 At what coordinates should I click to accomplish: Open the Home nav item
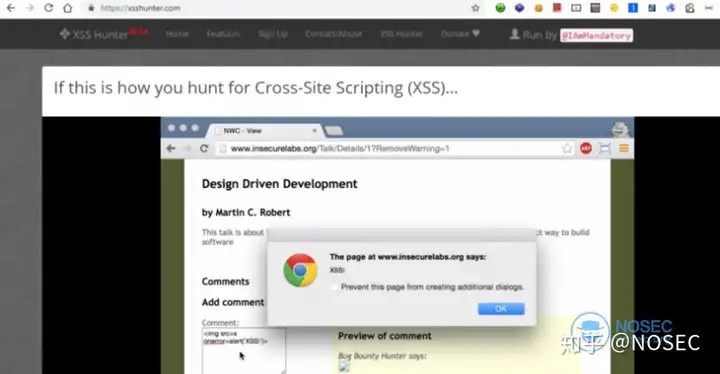pos(177,34)
